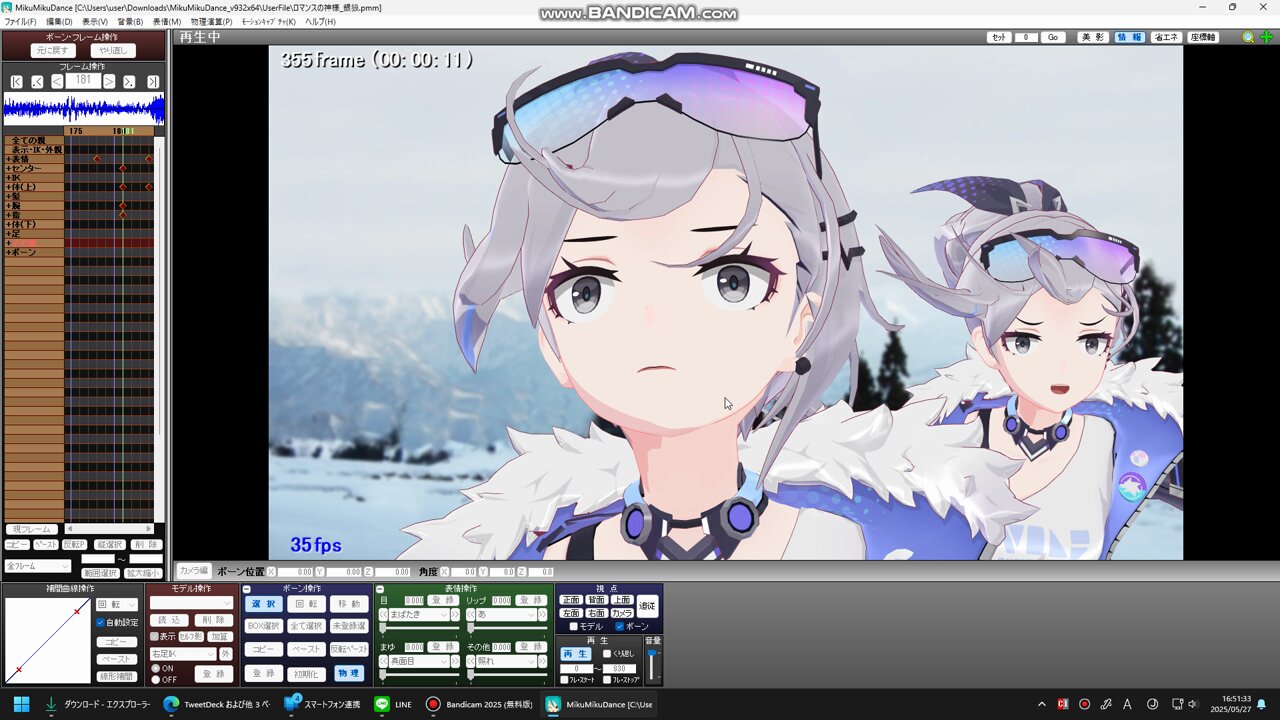This screenshot has height=720, width=1280.
Task: Step back one frame arrow
Action: [x=57, y=81]
